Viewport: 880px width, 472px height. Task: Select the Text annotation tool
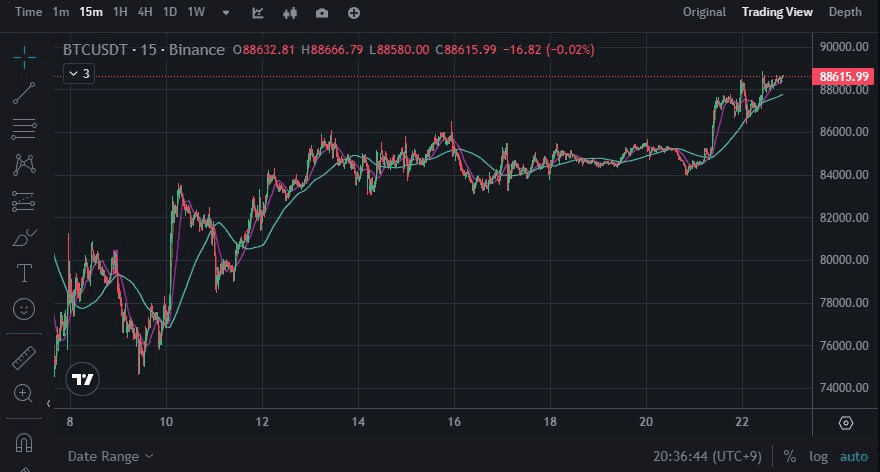click(x=24, y=273)
